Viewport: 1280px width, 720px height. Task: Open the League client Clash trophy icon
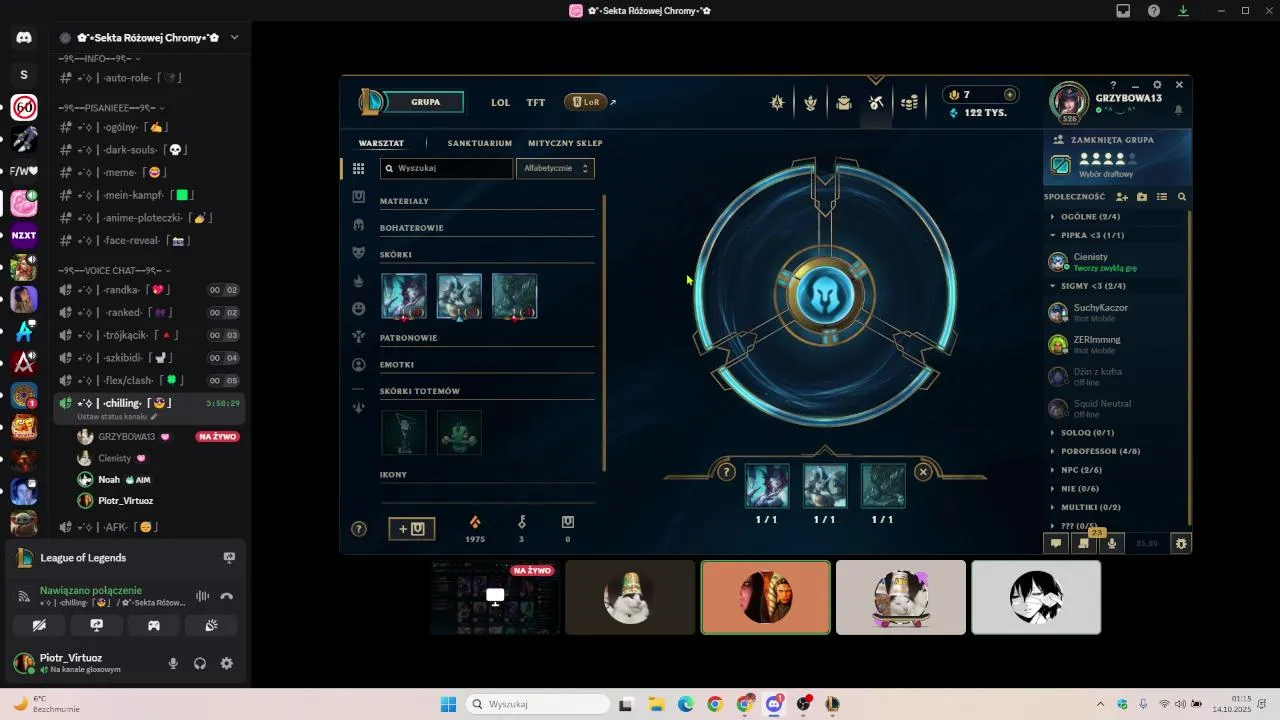(x=811, y=102)
